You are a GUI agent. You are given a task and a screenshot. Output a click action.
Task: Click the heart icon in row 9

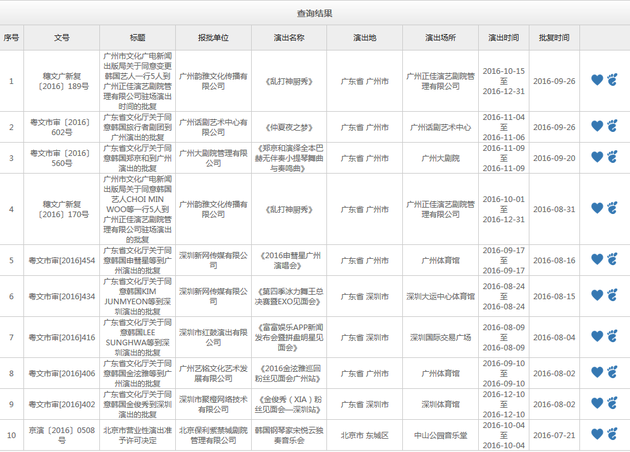point(597,403)
